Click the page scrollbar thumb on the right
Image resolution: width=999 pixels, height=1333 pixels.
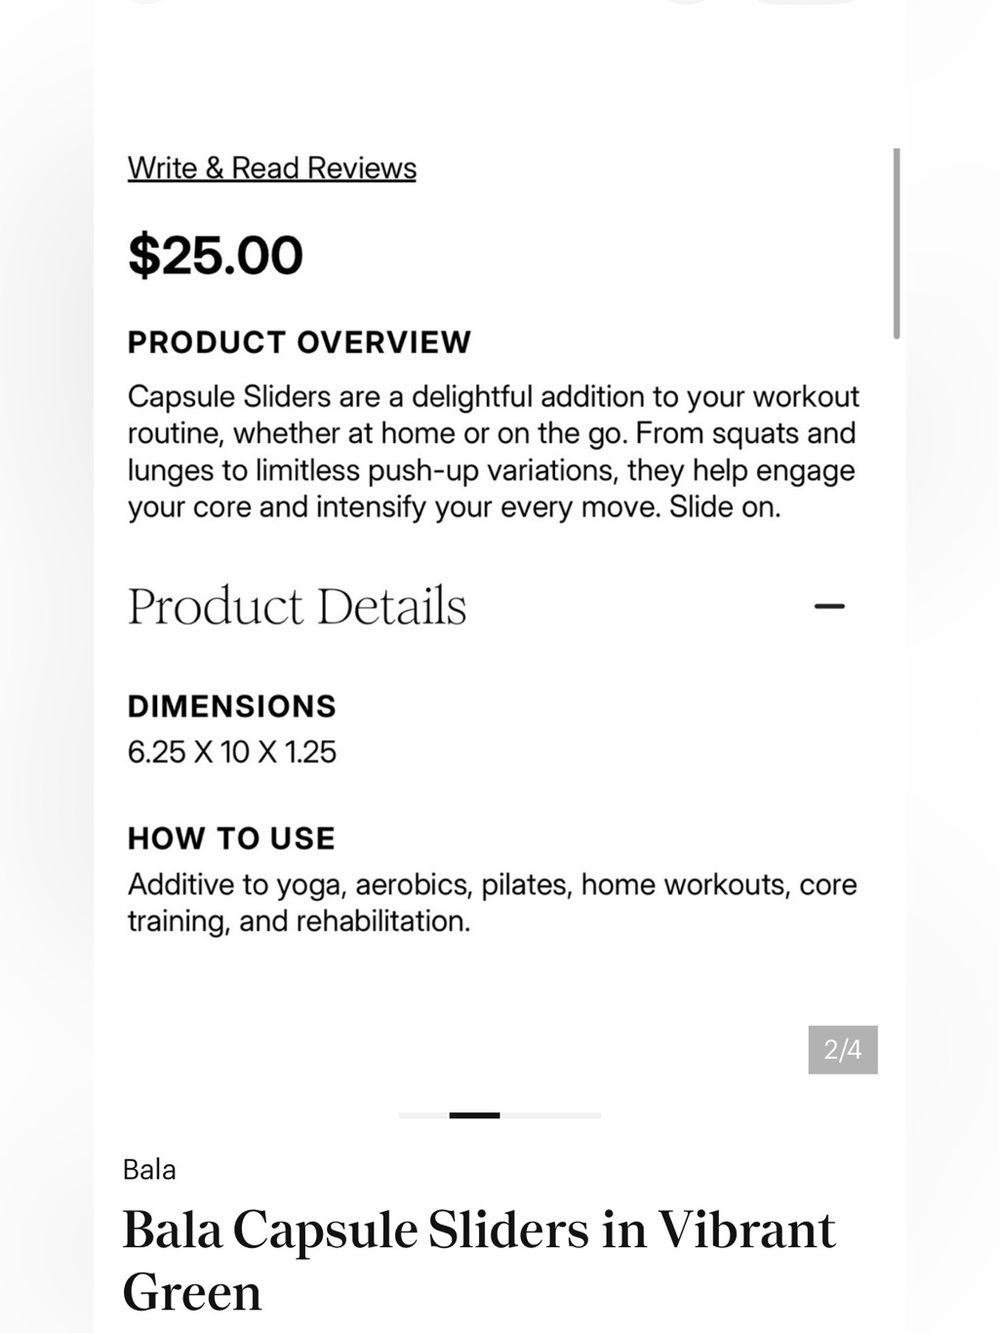click(896, 243)
